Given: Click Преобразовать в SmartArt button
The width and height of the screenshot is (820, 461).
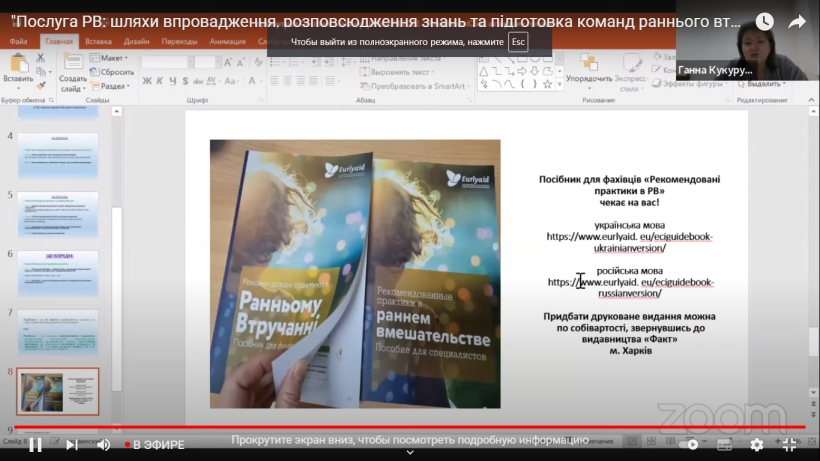Looking at the screenshot, I should click(x=415, y=86).
